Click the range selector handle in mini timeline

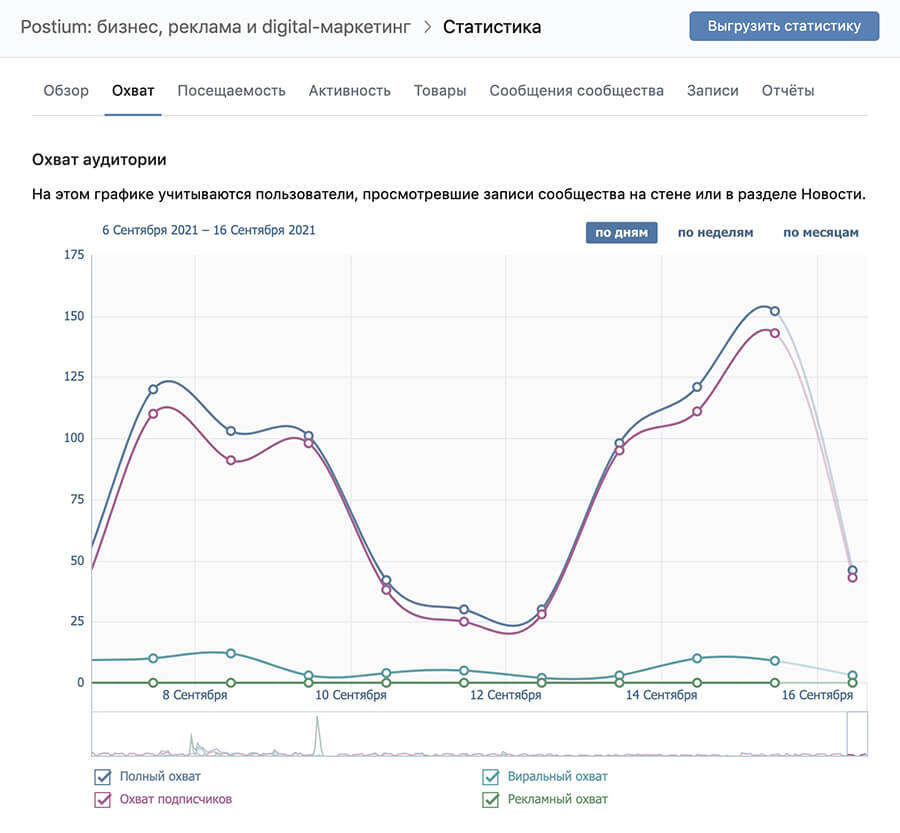pos(857,733)
